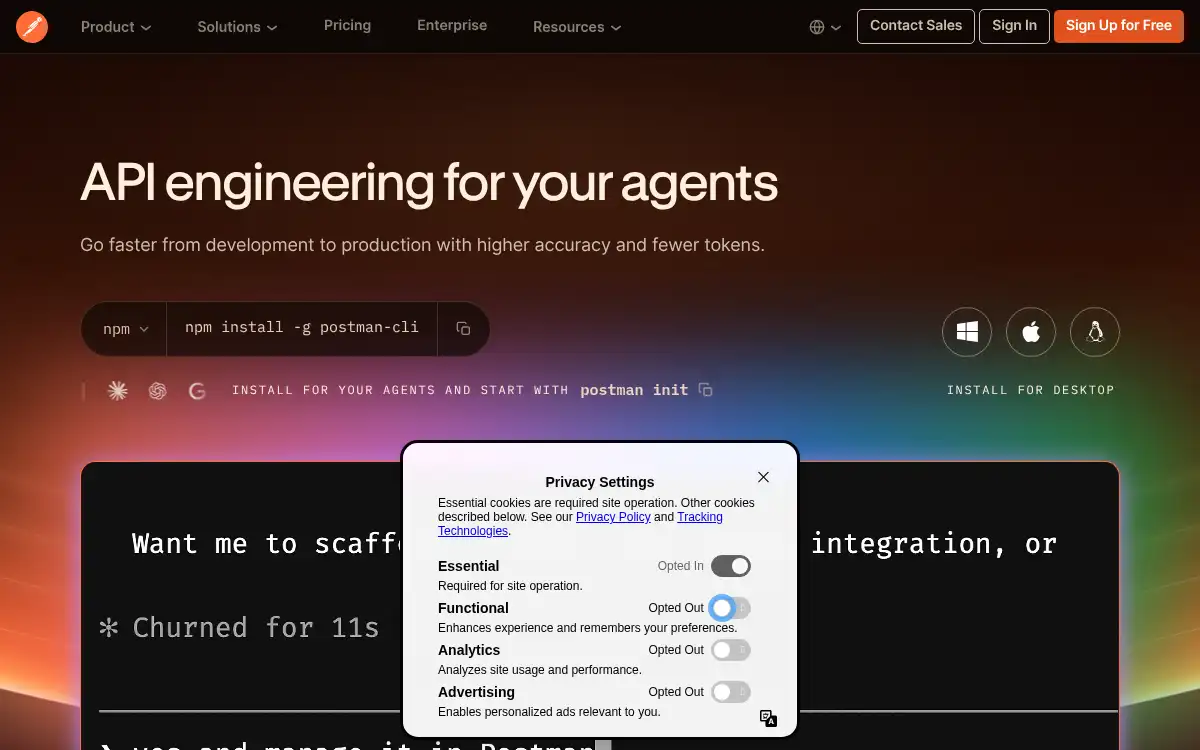The image size is (1200, 750).
Task: Expand the Product menu
Action: point(116,27)
